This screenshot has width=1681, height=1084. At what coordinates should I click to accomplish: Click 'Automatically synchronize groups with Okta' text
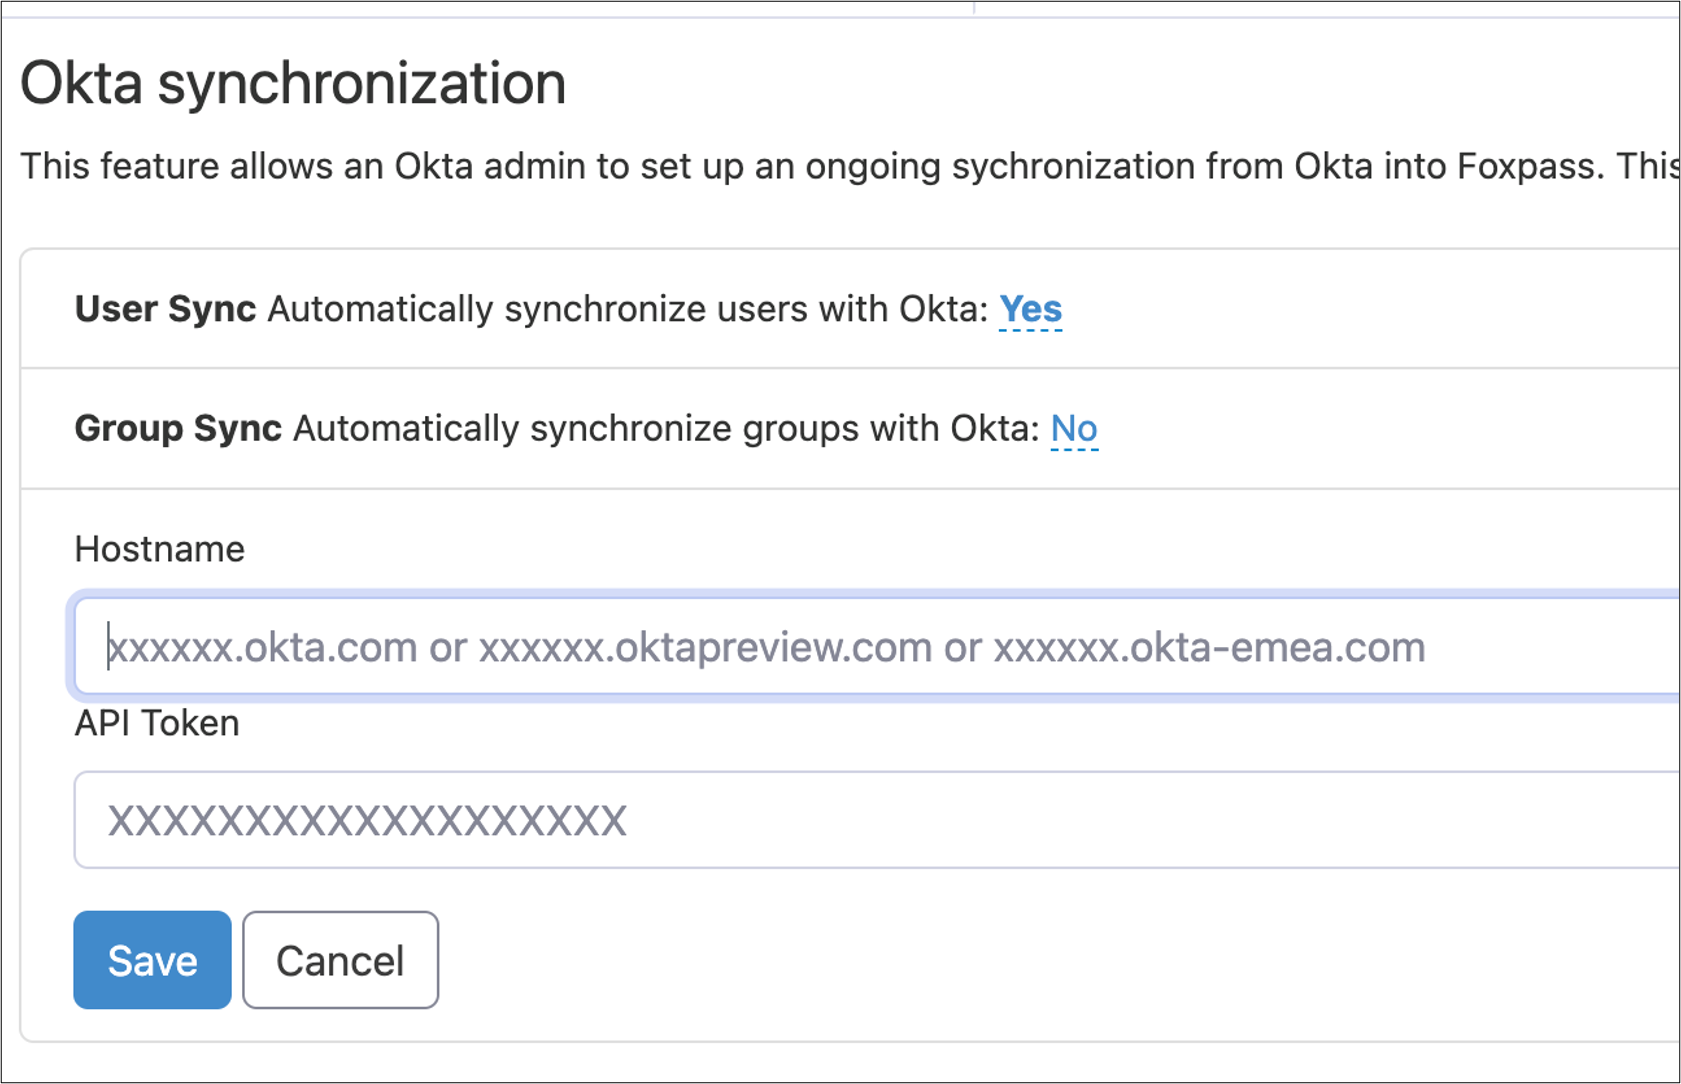(x=667, y=429)
